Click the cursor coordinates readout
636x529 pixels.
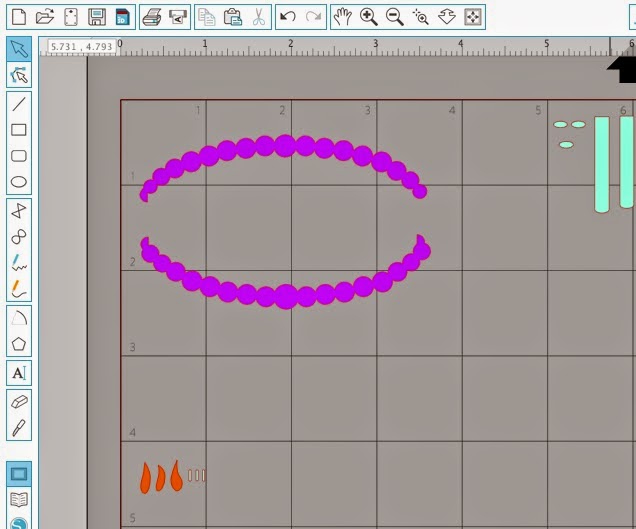tap(82, 47)
